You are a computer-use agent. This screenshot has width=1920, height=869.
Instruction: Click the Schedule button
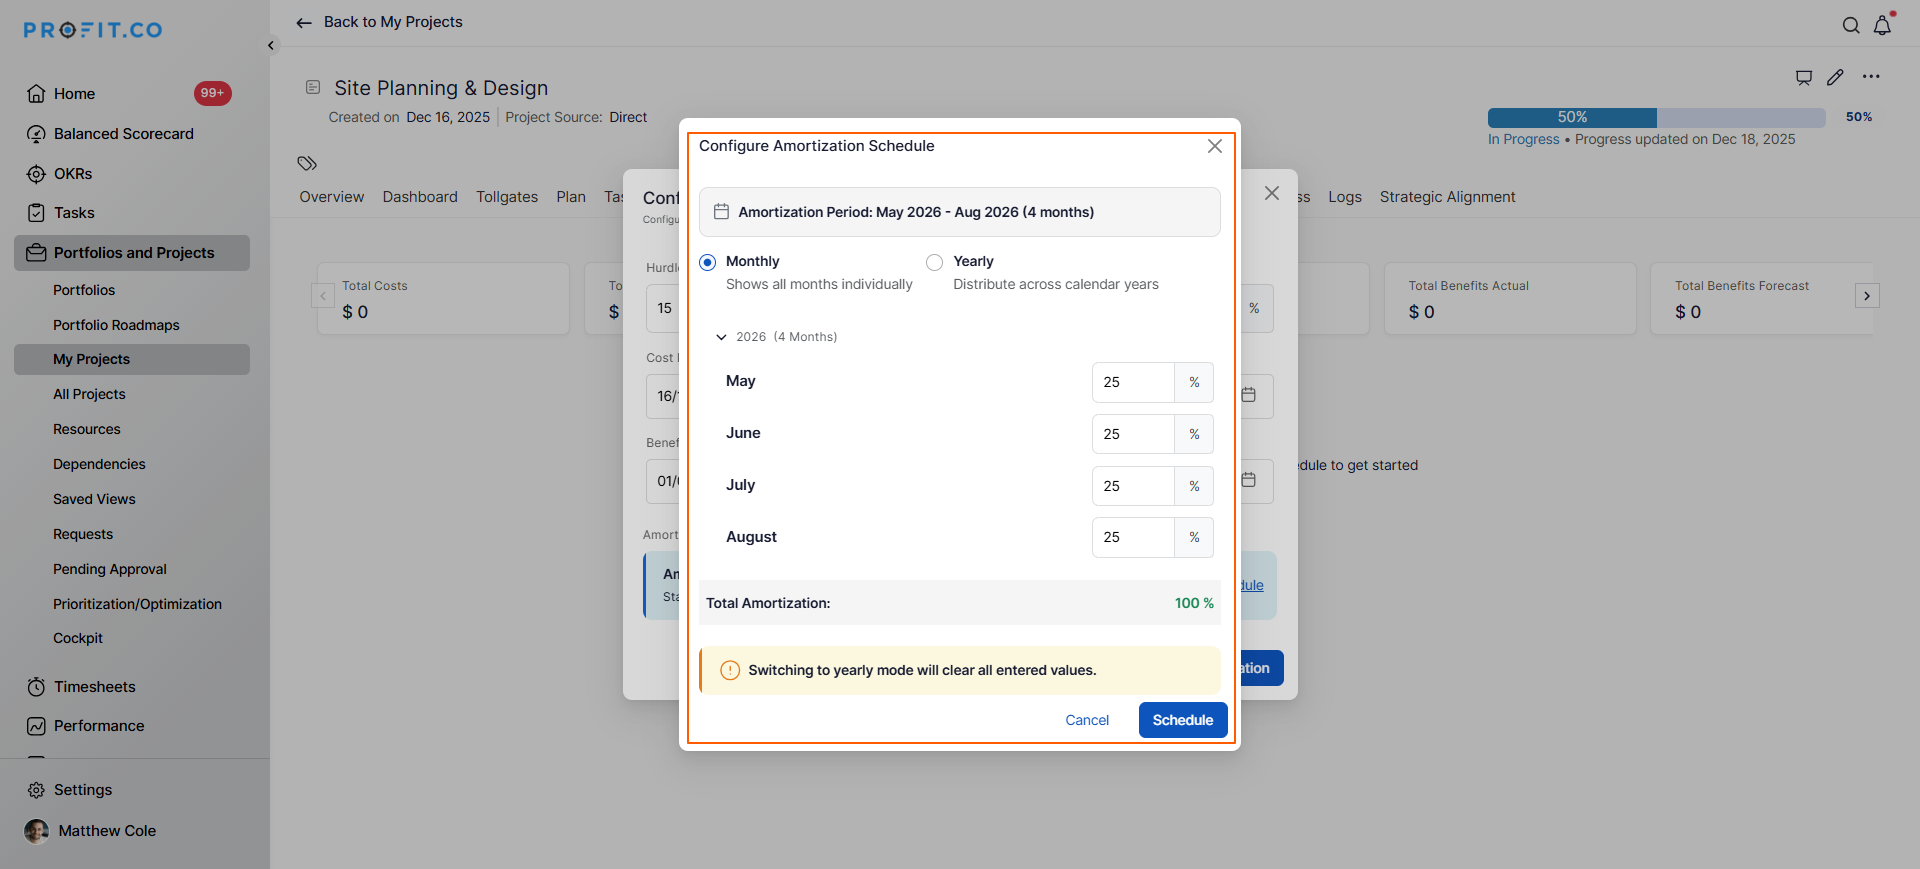(1182, 720)
